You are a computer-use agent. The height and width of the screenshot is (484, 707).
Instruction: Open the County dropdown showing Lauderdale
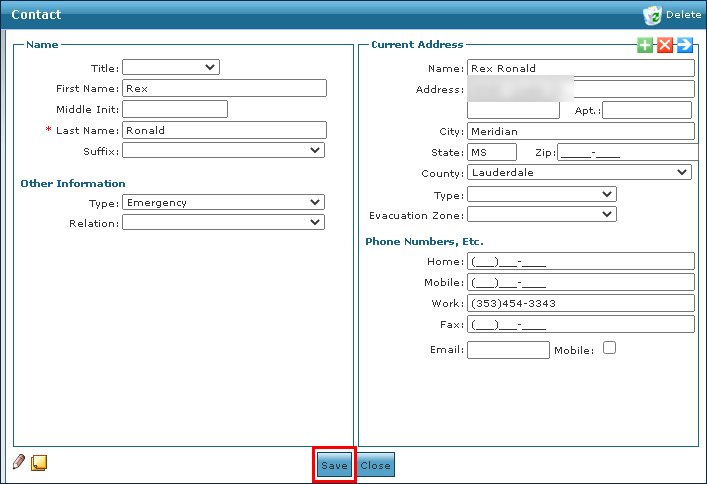579,172
